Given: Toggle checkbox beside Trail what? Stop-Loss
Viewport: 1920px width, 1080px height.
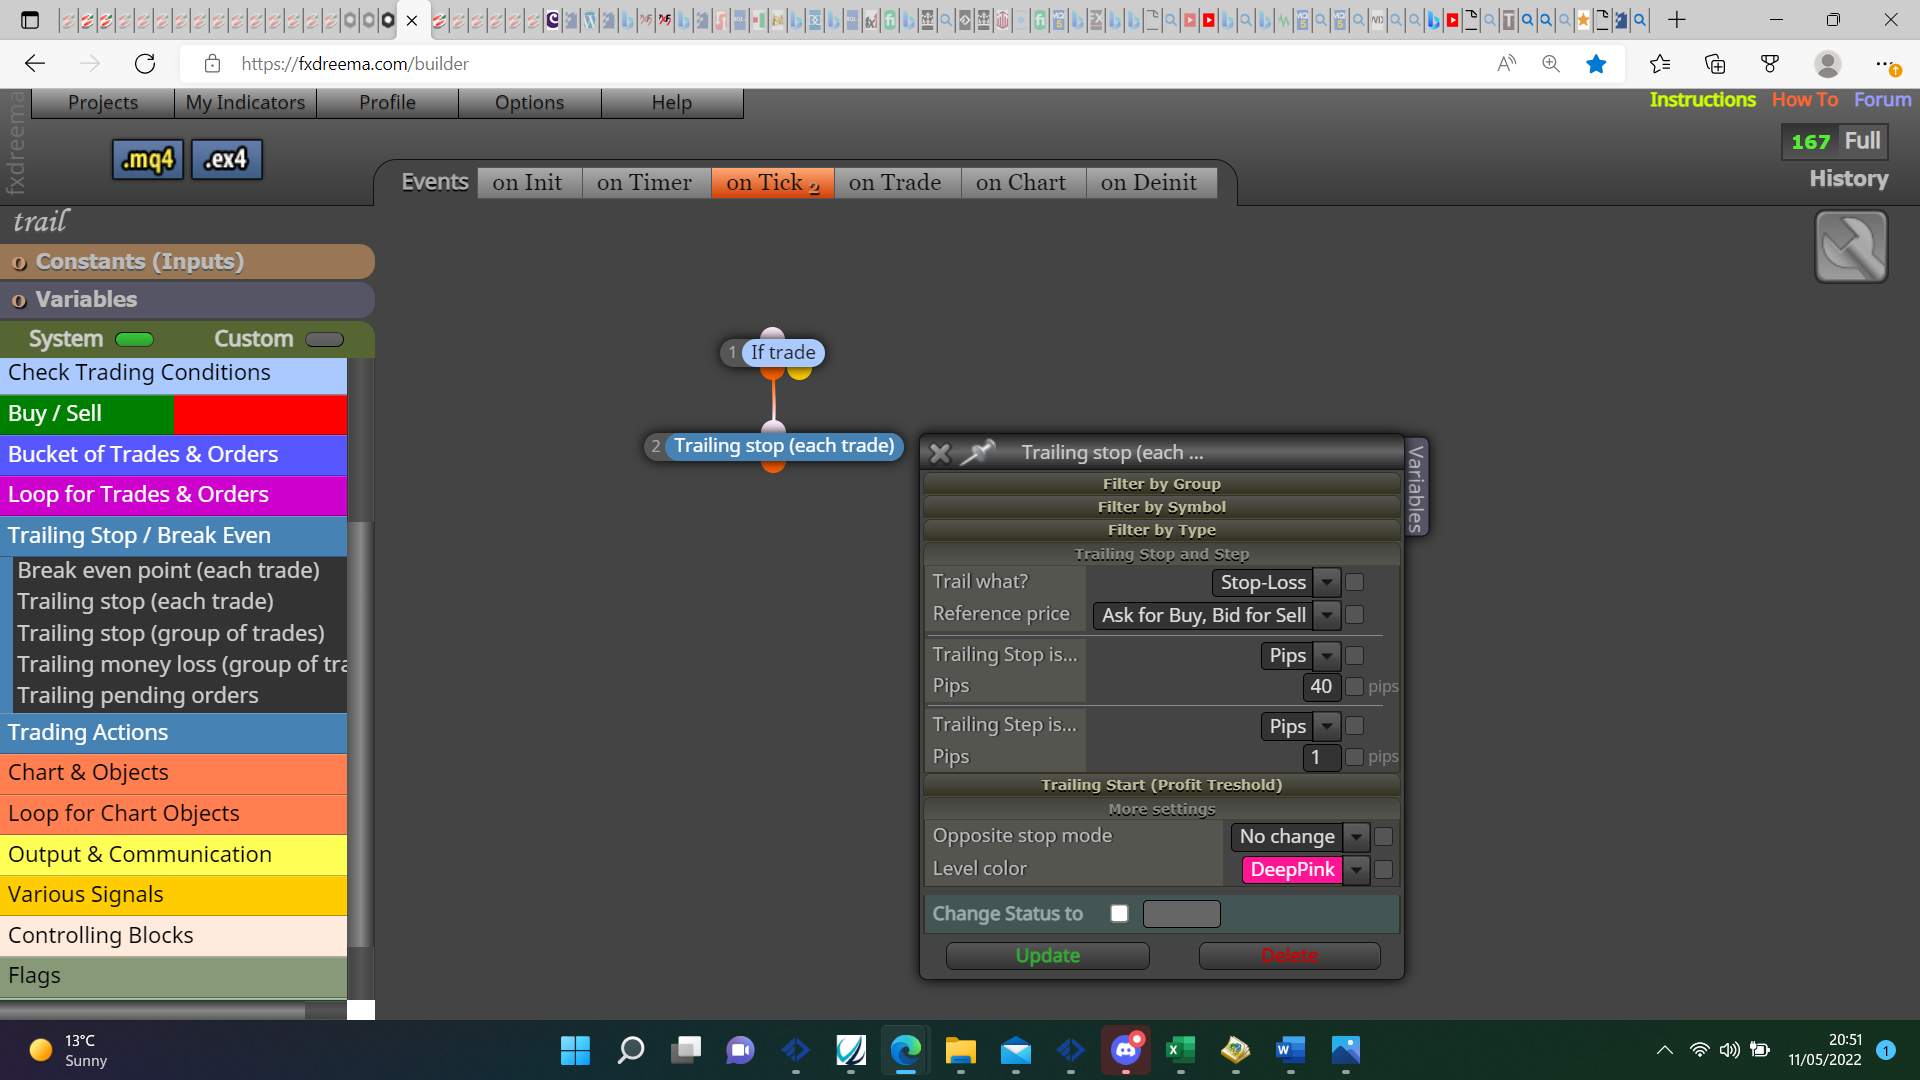Looking at the screenshot, I should [1355, 582].
